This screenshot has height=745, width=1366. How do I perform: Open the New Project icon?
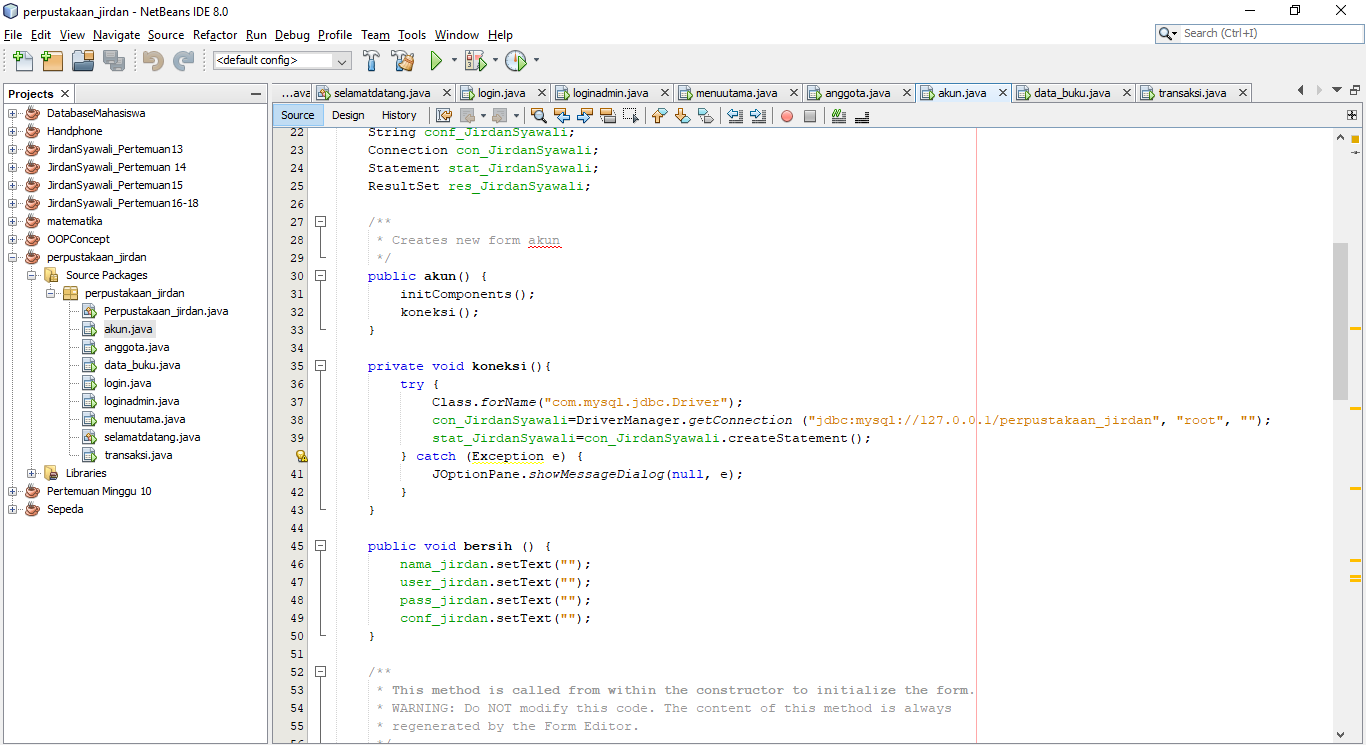[51, 61]
